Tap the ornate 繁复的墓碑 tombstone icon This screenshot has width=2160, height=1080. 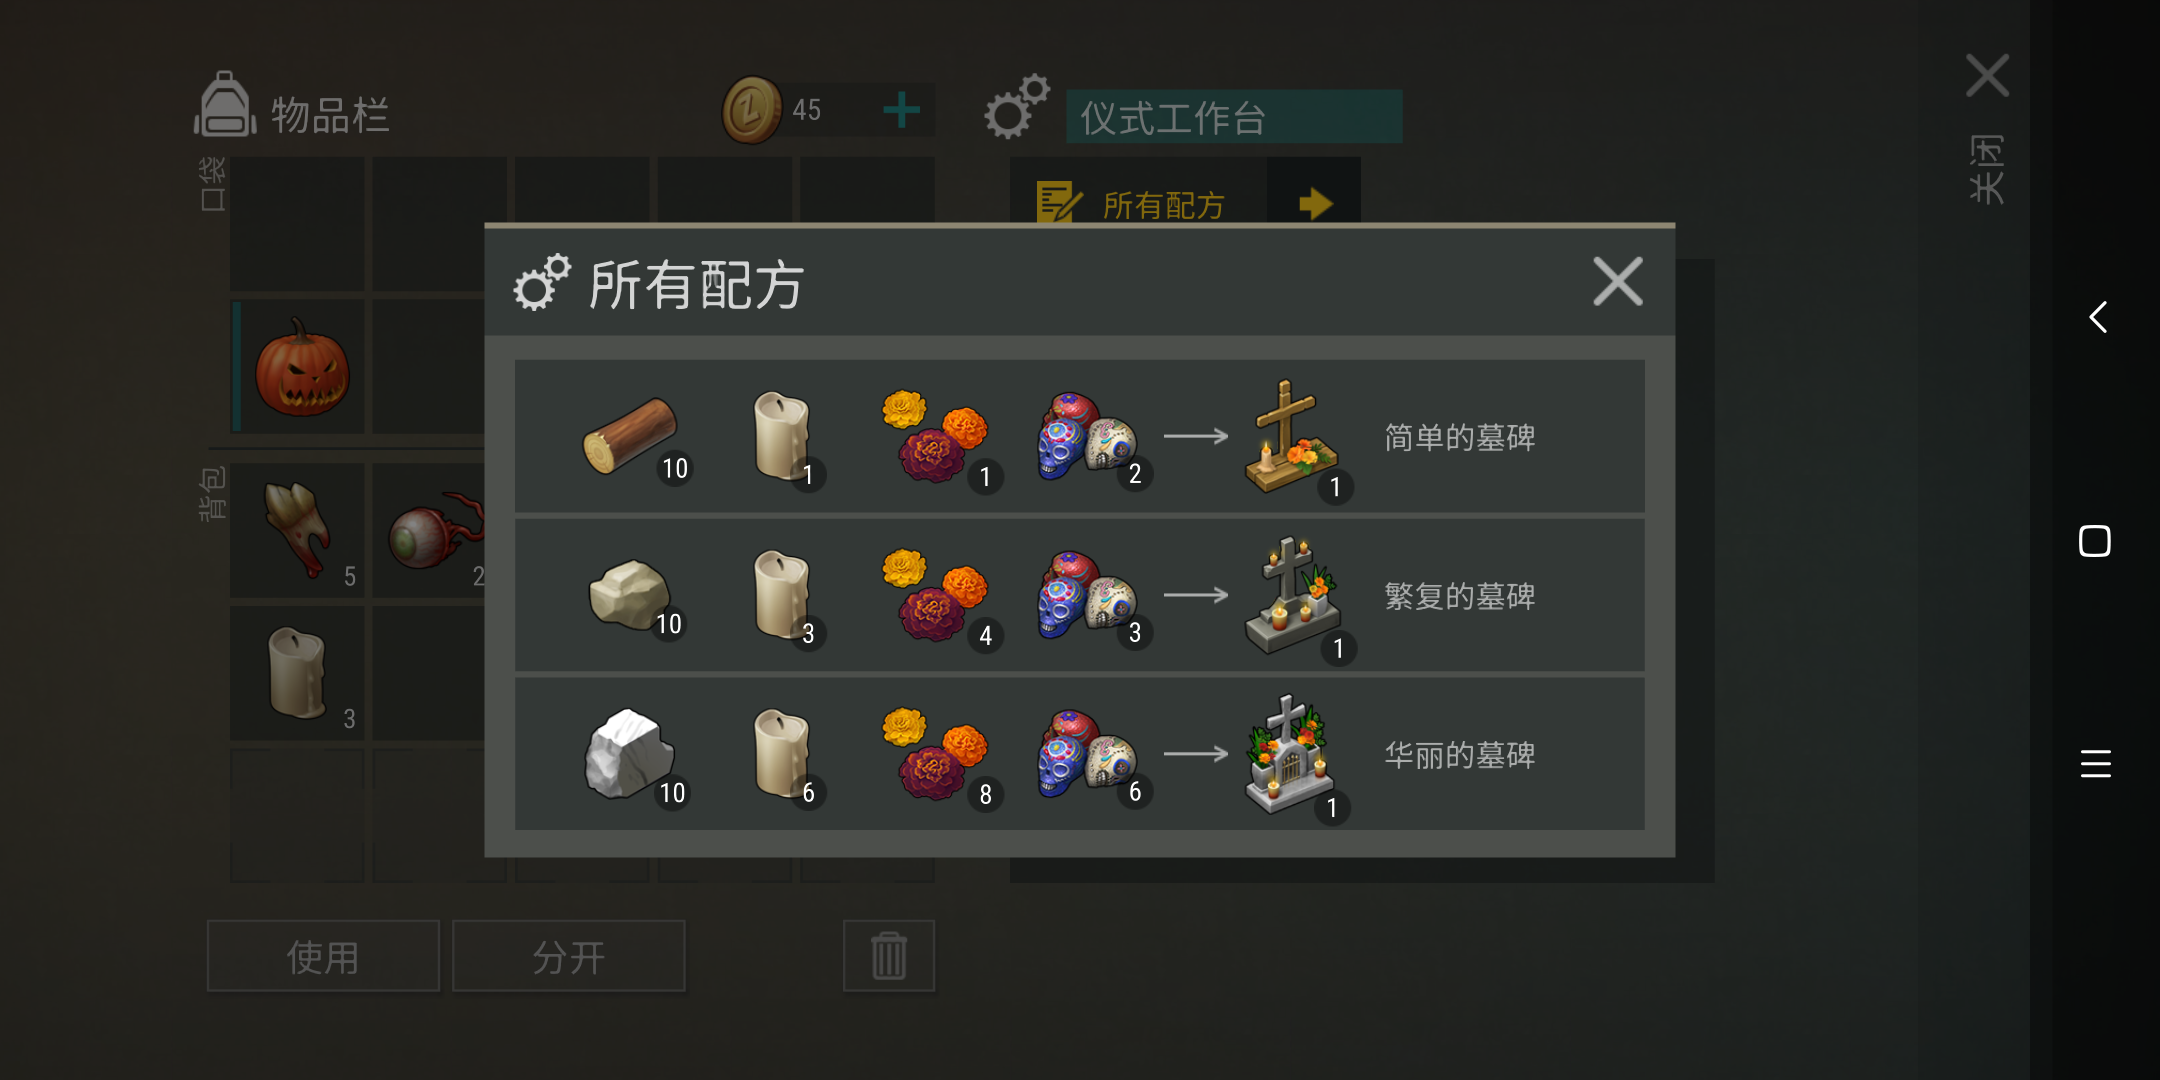click(1292, 596)
